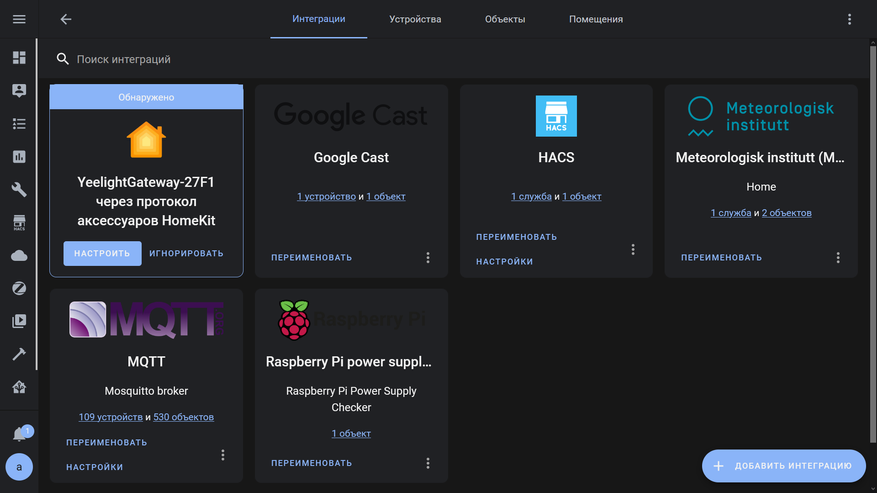Viewport: 877px width, 493px height.
Task: Switch to Интеграции tab
Action: click(x=319, y=19)
